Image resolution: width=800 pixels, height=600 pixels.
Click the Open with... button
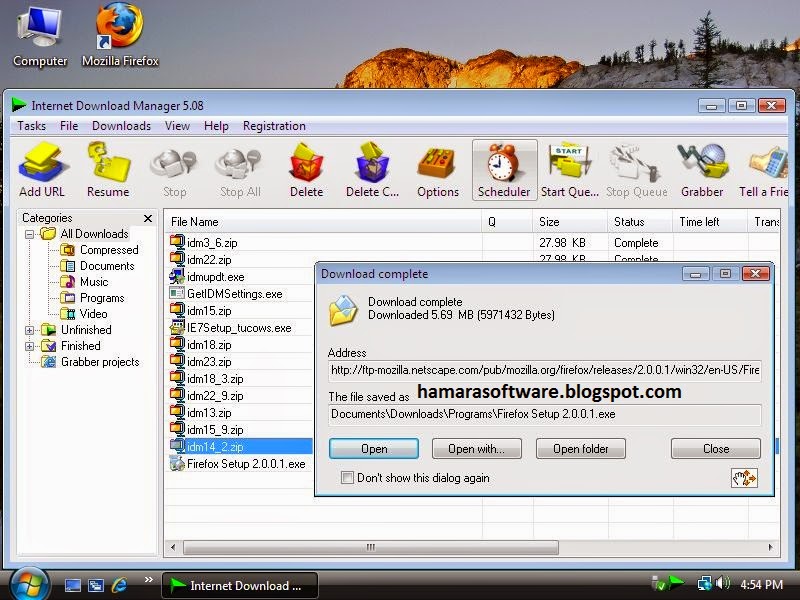point(477,448)
